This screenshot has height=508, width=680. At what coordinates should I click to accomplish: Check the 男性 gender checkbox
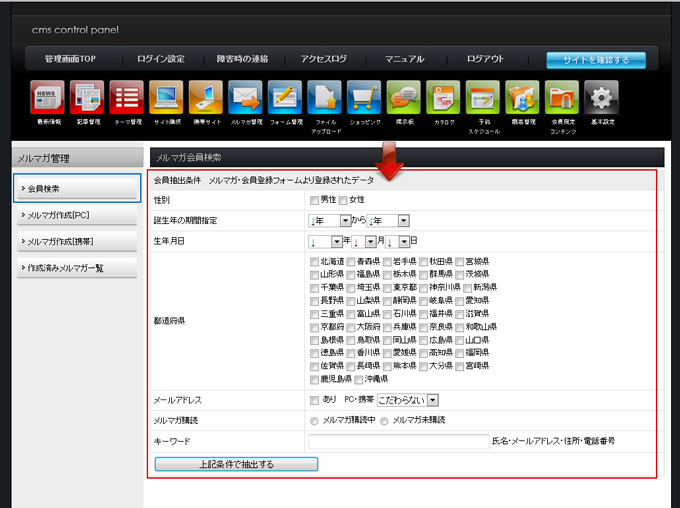coord(315,200)
